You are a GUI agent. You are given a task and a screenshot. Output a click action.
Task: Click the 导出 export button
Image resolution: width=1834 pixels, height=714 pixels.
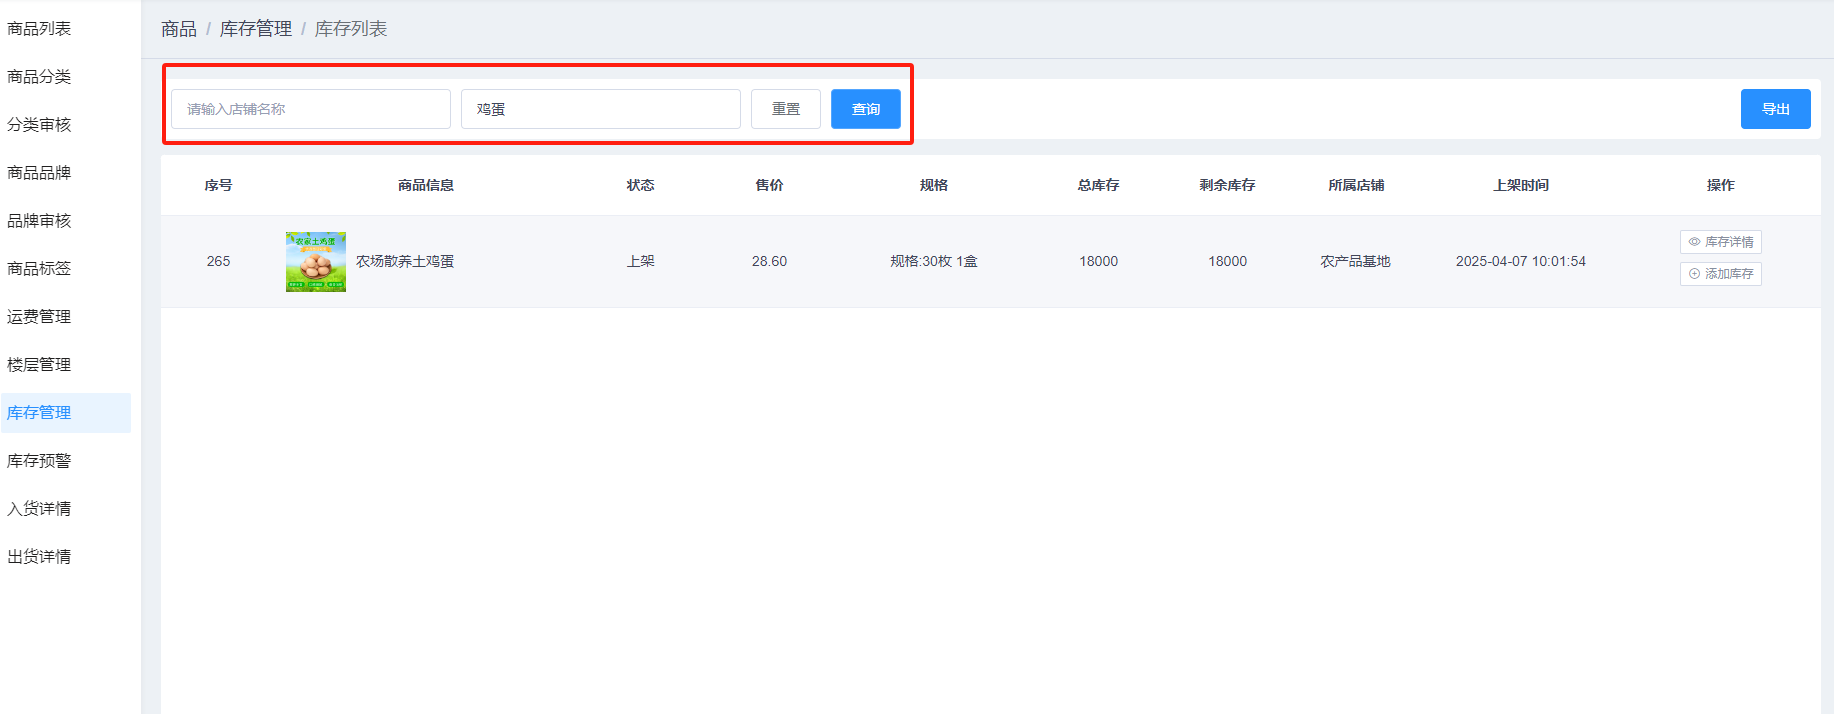1775,109
